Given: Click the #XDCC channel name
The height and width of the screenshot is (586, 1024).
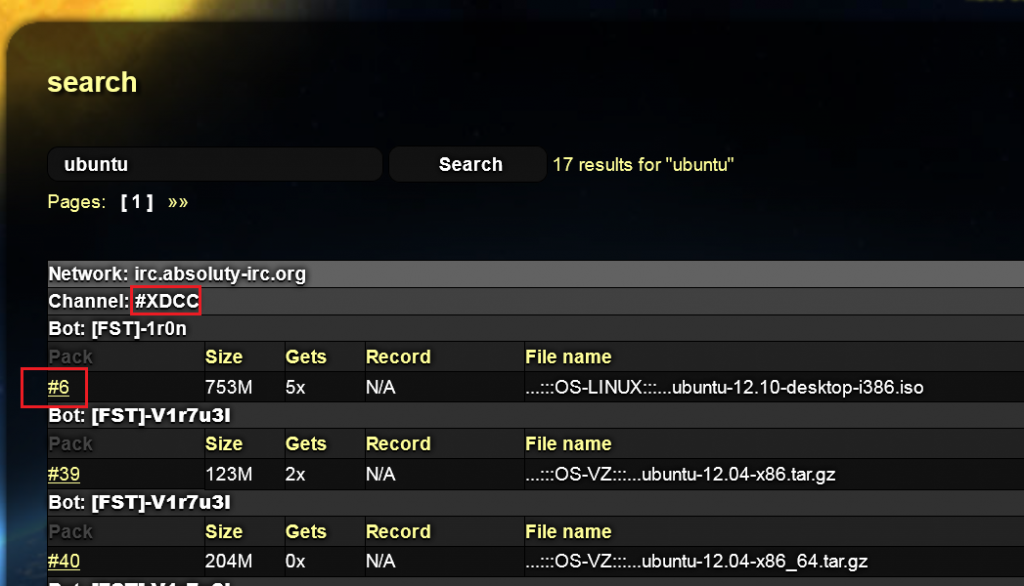Looking at the screenshot, I should (x=166, y=301).
